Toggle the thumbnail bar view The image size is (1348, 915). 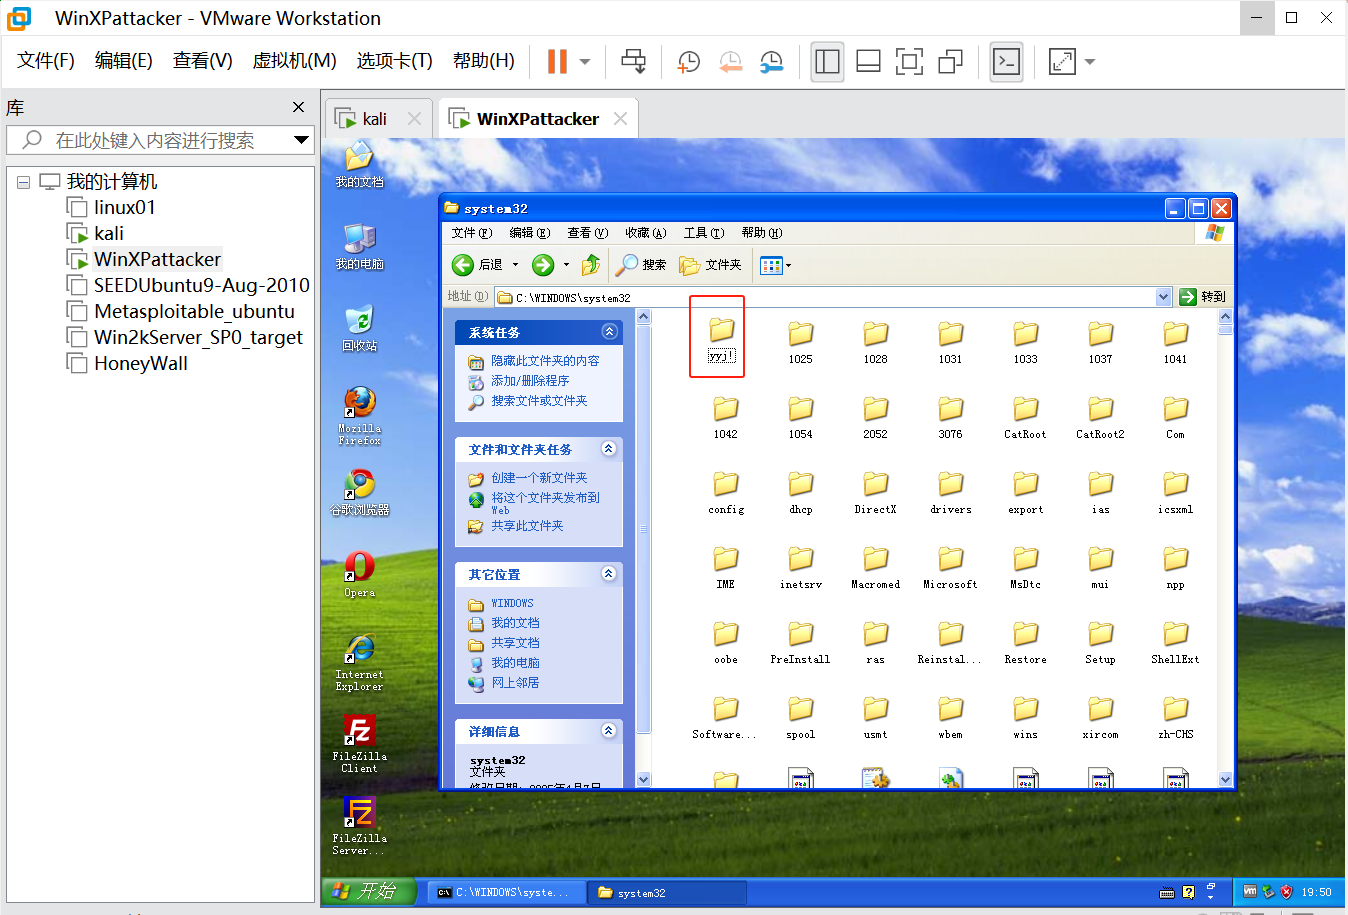868,61
